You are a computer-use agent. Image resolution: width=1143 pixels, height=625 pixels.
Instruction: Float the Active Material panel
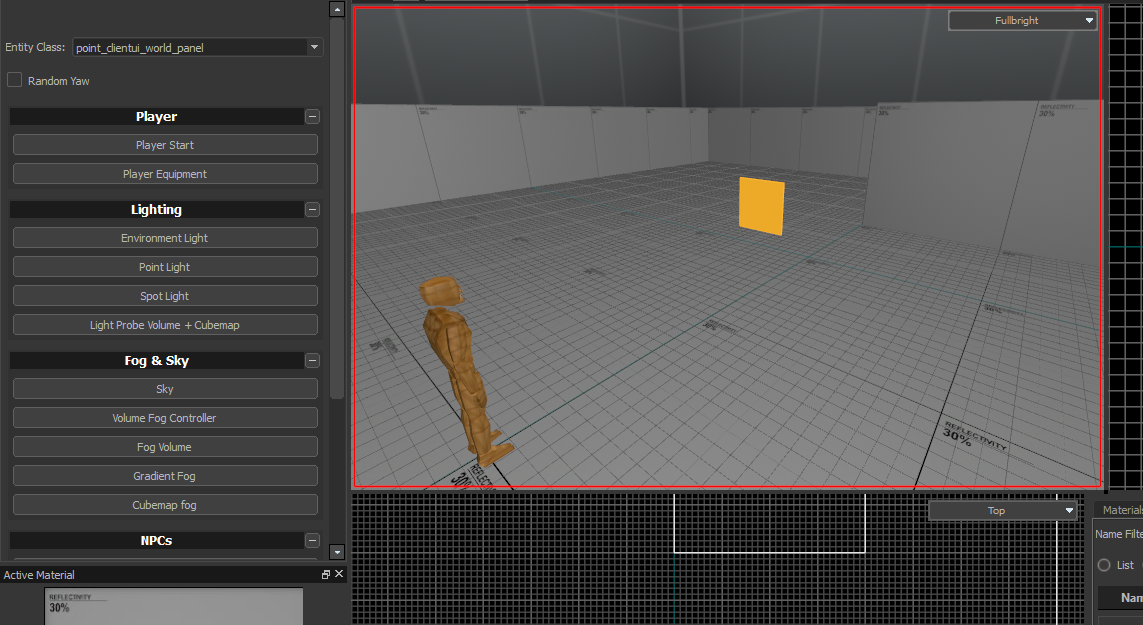(x=326, y=575)
